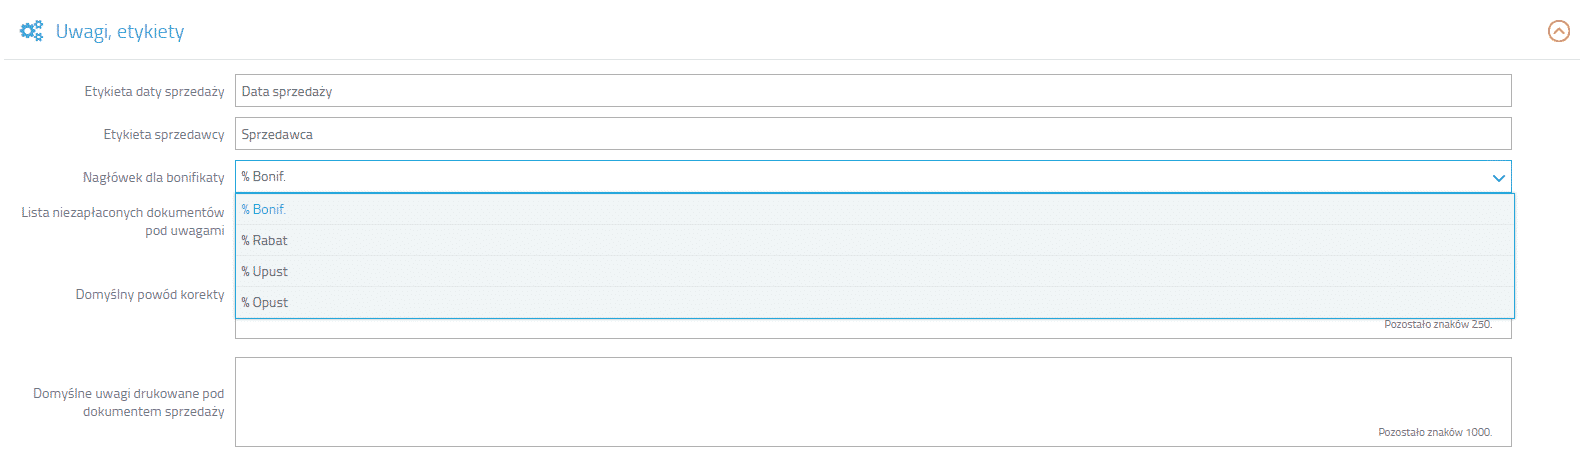This screenshot has width=1590, height=456.
Task: Click the Domyślne uwagi large text area
Action: (872, 400)
